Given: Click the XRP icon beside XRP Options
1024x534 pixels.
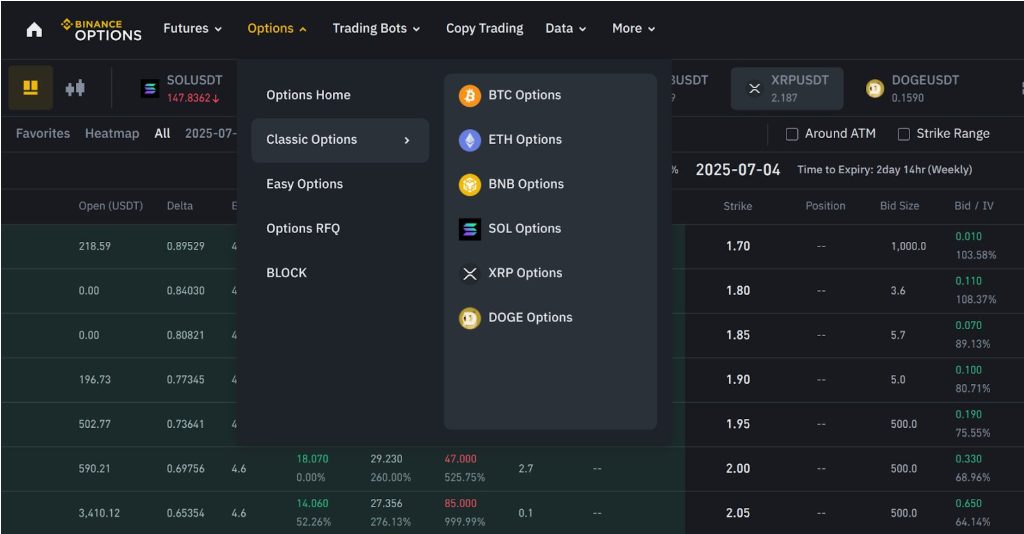Looking at the screenshot, I should (470, 274).
